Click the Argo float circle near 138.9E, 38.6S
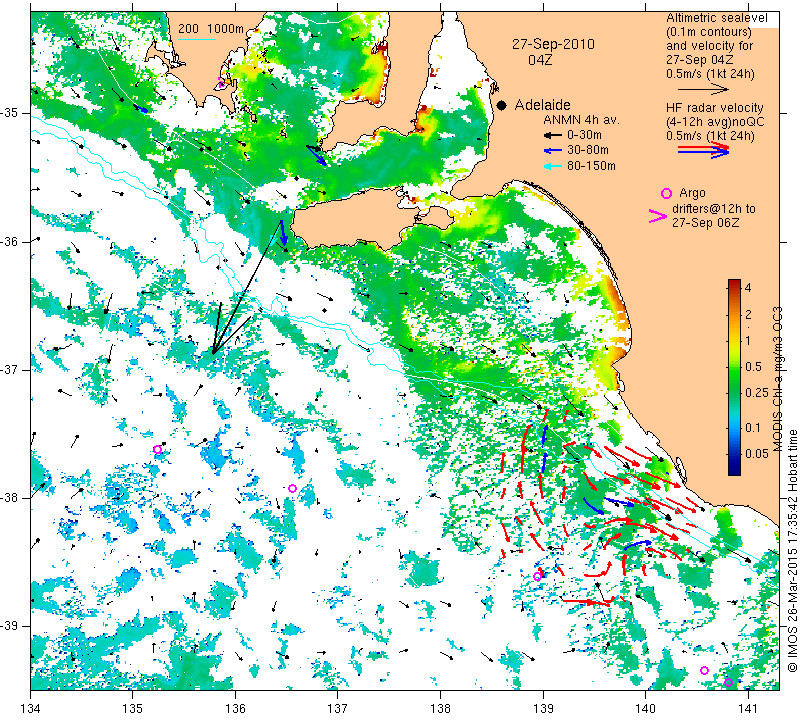 537,577
